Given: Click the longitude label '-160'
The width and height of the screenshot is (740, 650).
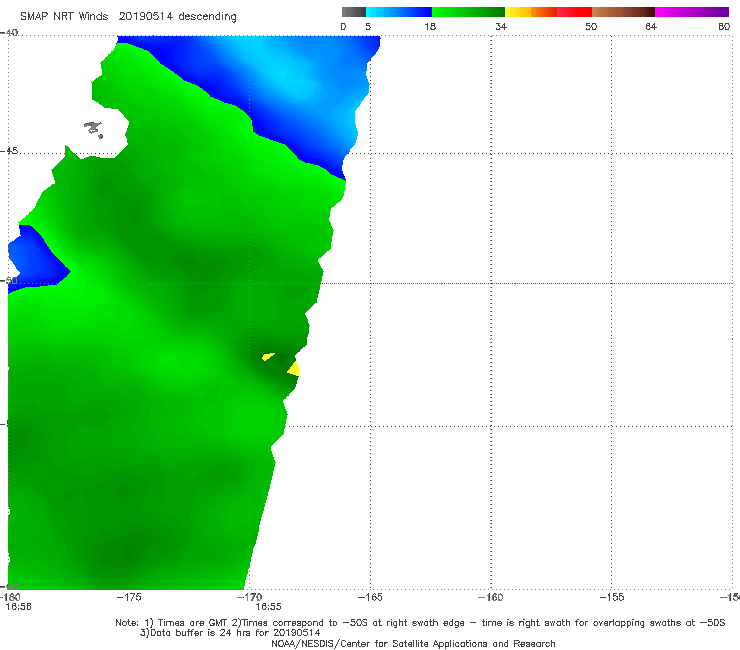Looking at the screenshot, I should click(x=490, y=597).
